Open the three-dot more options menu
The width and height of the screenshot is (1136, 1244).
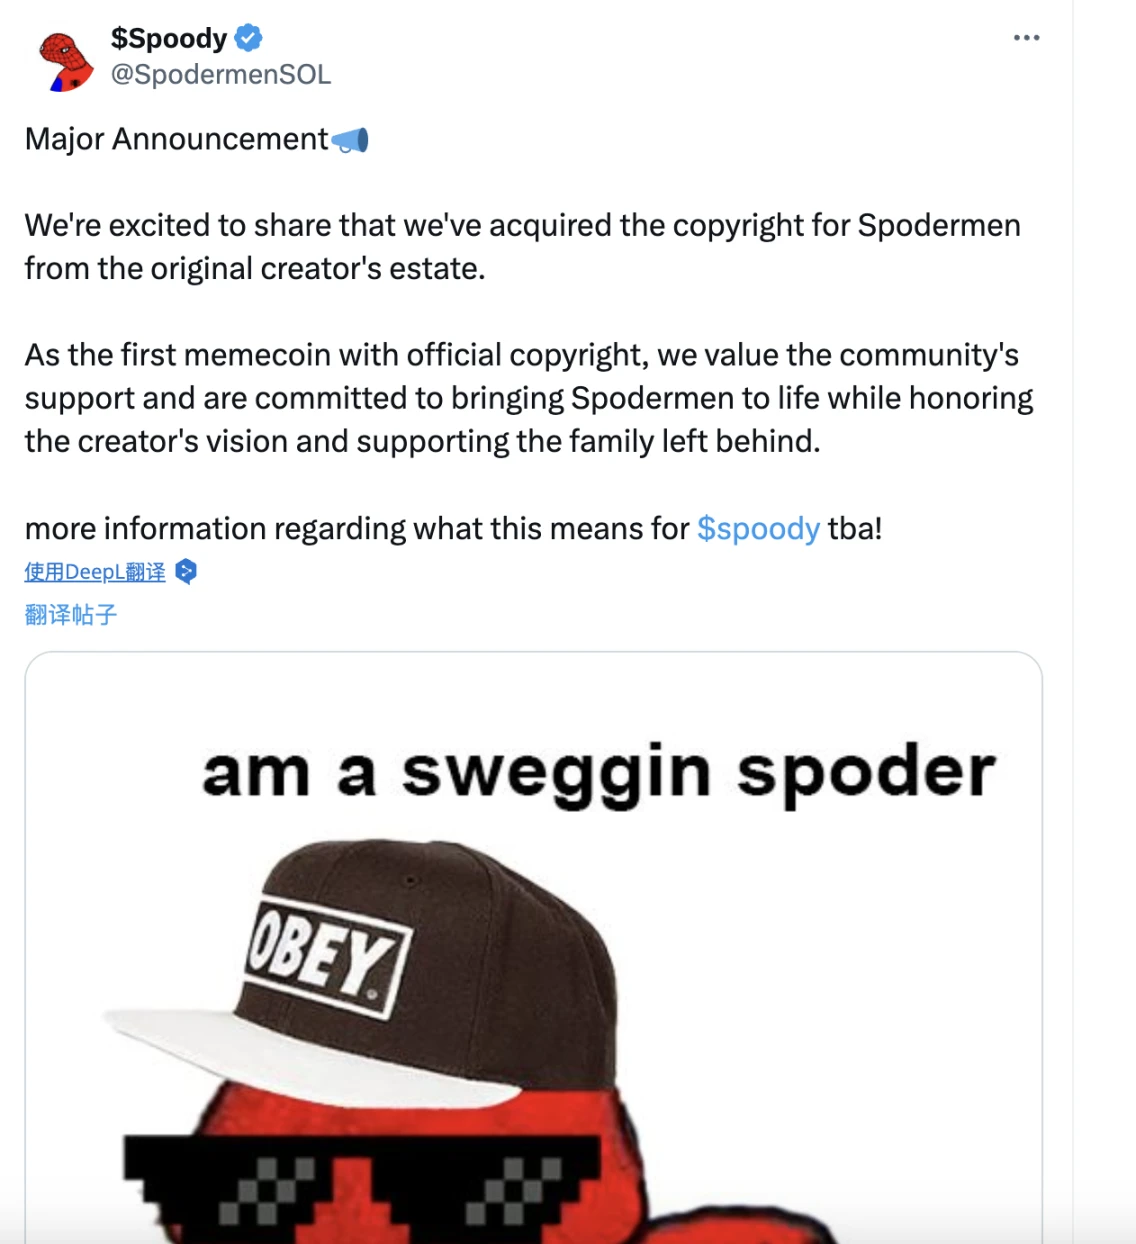[x=1026, y=38]
